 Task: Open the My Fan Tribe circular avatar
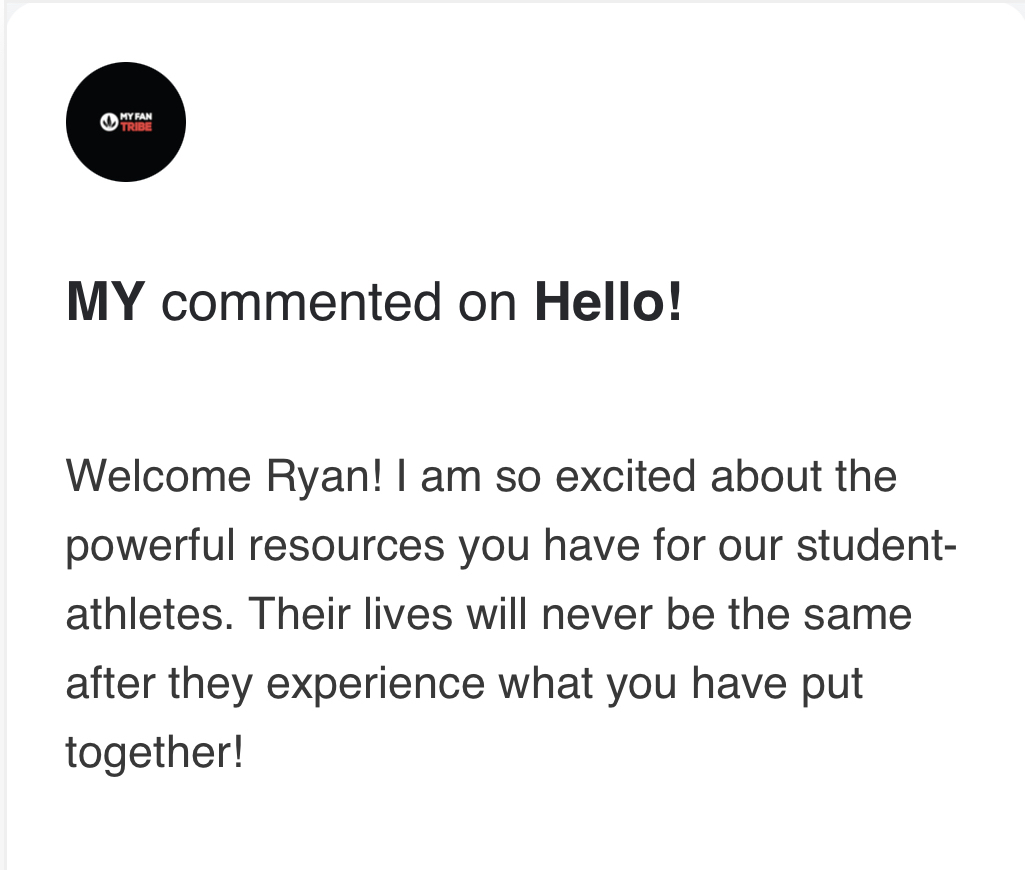126,122
